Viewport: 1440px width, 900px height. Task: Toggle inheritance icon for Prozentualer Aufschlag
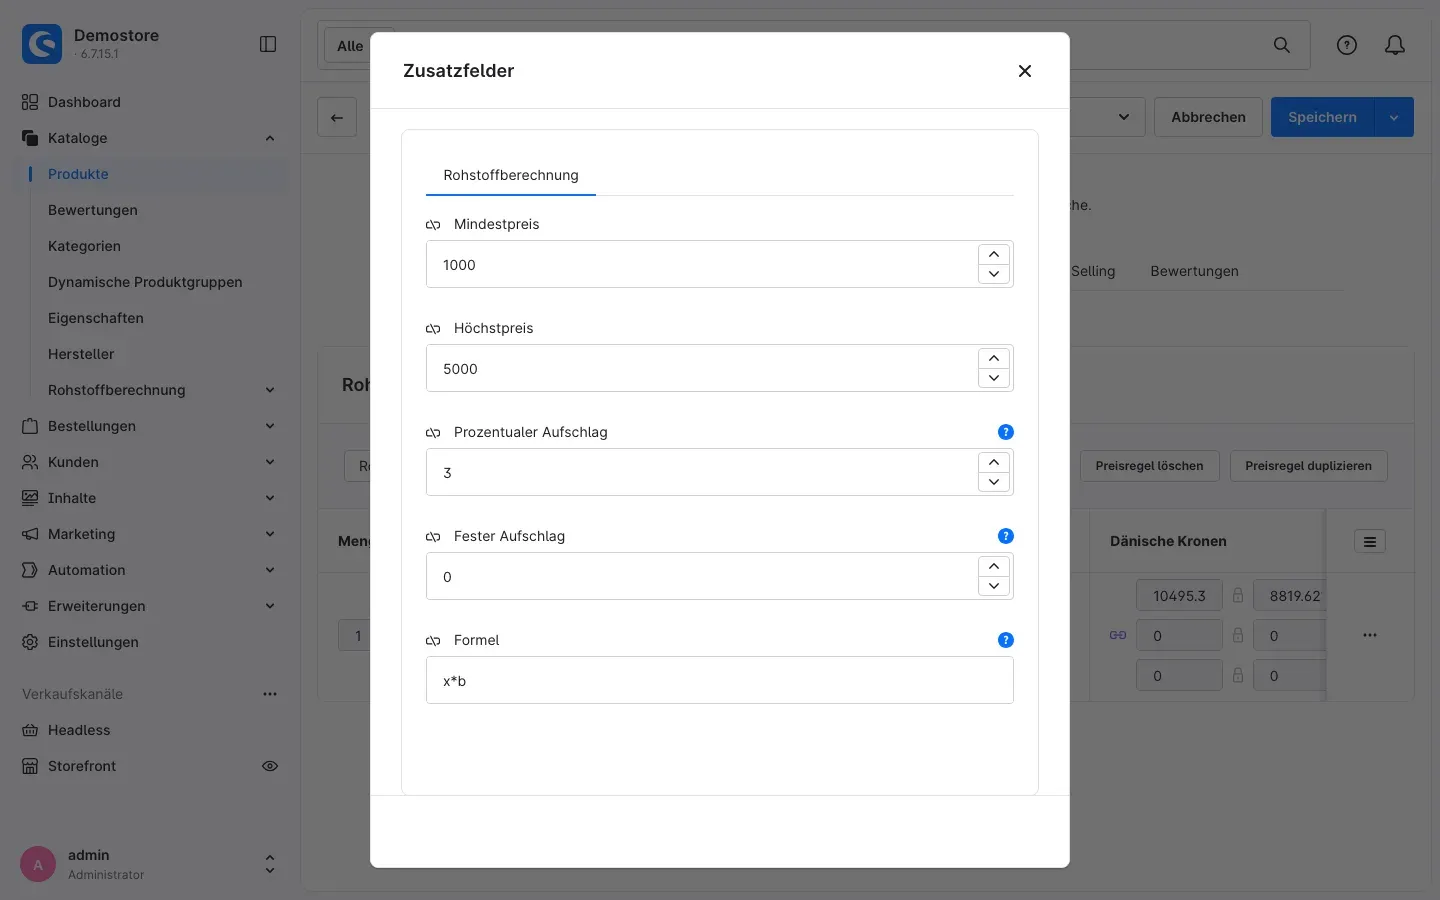[433, 433]
